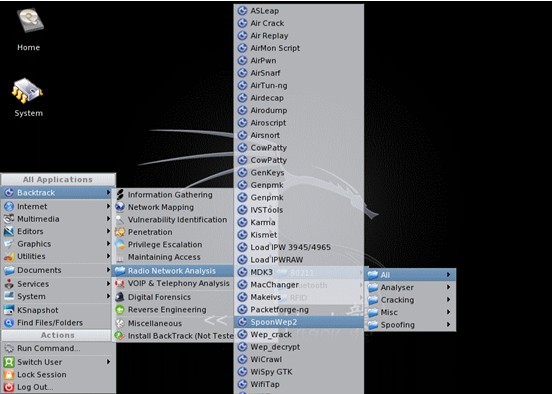Click the red Log Out power icon
Viewport: 552px width, 394px height.
(9, 387)
